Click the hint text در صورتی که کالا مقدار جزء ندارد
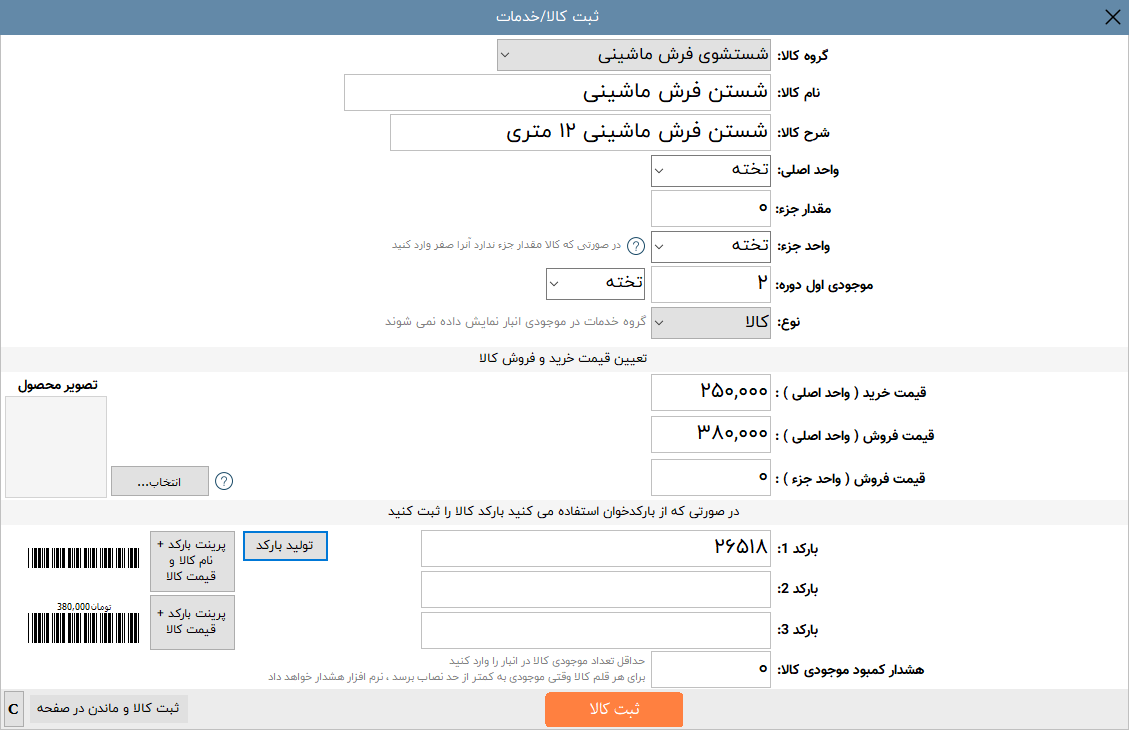 (x=506, y=245)
